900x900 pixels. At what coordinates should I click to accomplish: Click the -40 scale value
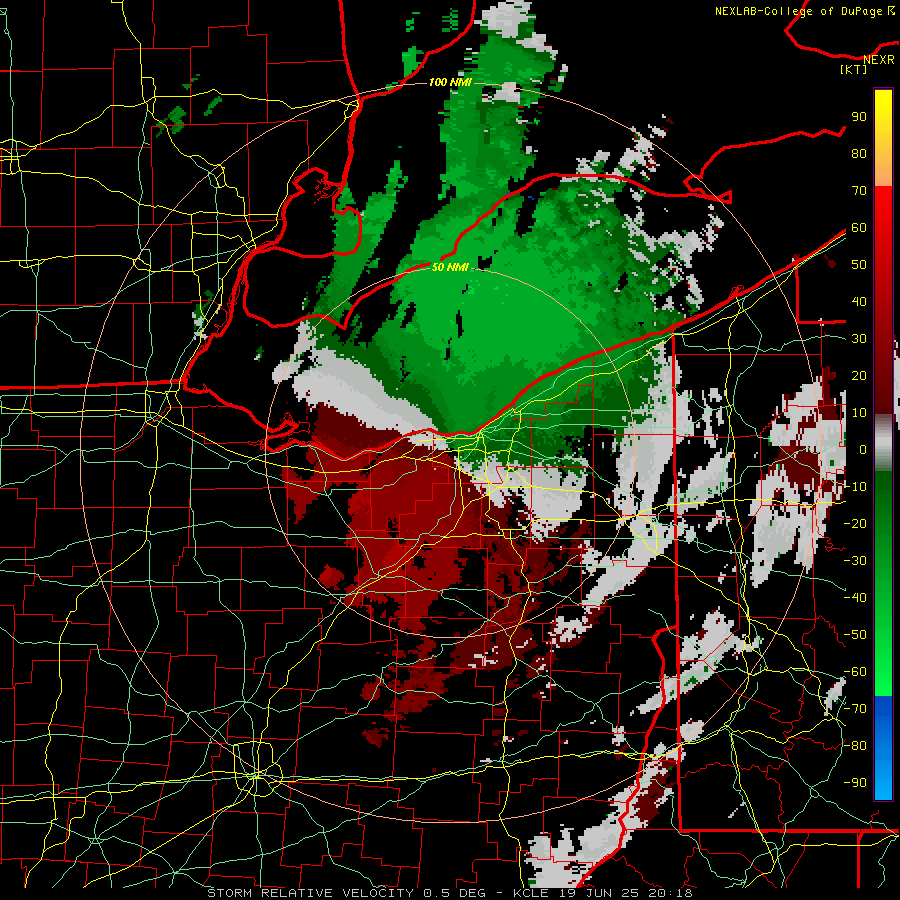[x=855, y=598]
